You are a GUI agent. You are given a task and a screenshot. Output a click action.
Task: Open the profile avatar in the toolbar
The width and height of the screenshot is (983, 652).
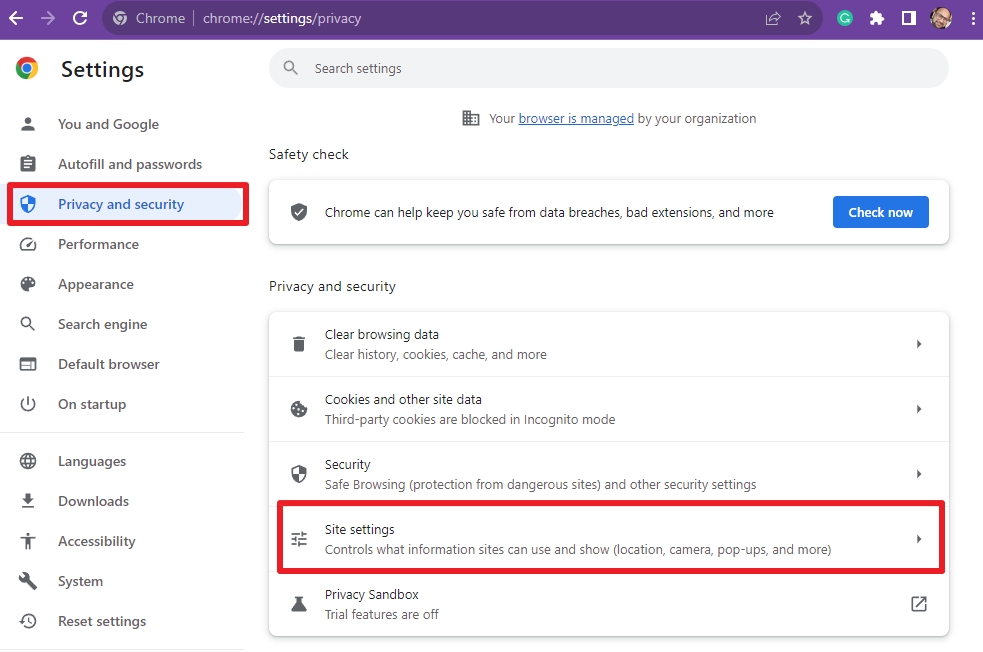coord(941,18)
